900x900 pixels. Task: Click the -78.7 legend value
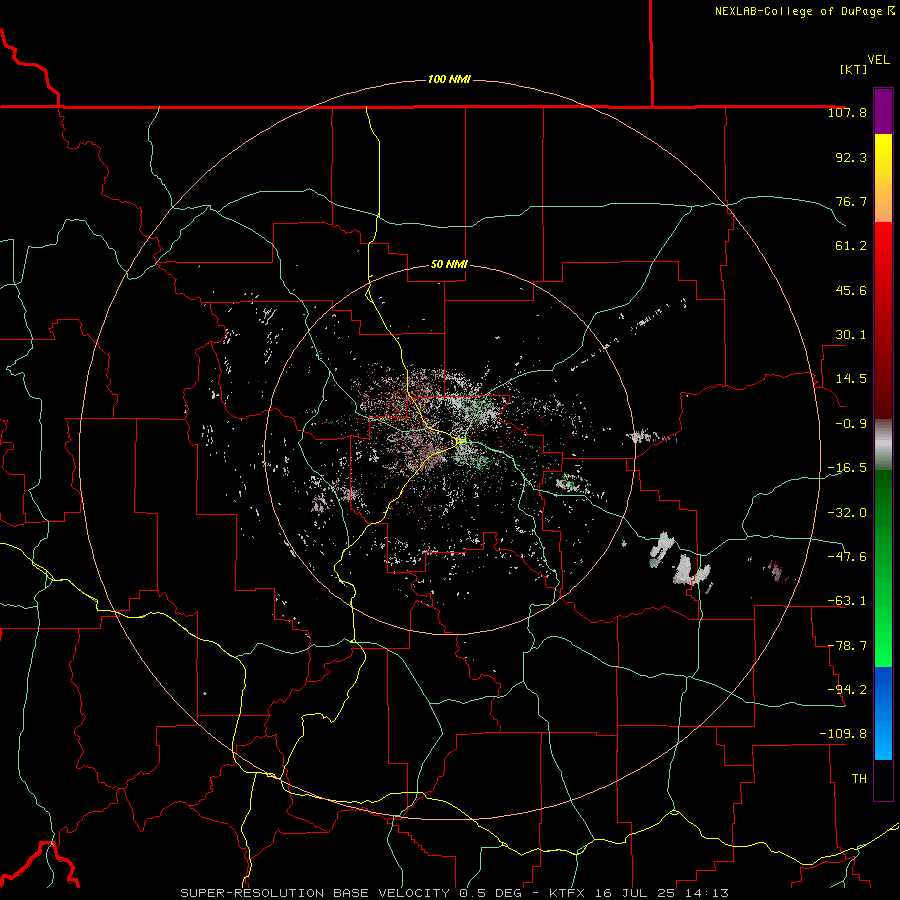click(847, 646)
